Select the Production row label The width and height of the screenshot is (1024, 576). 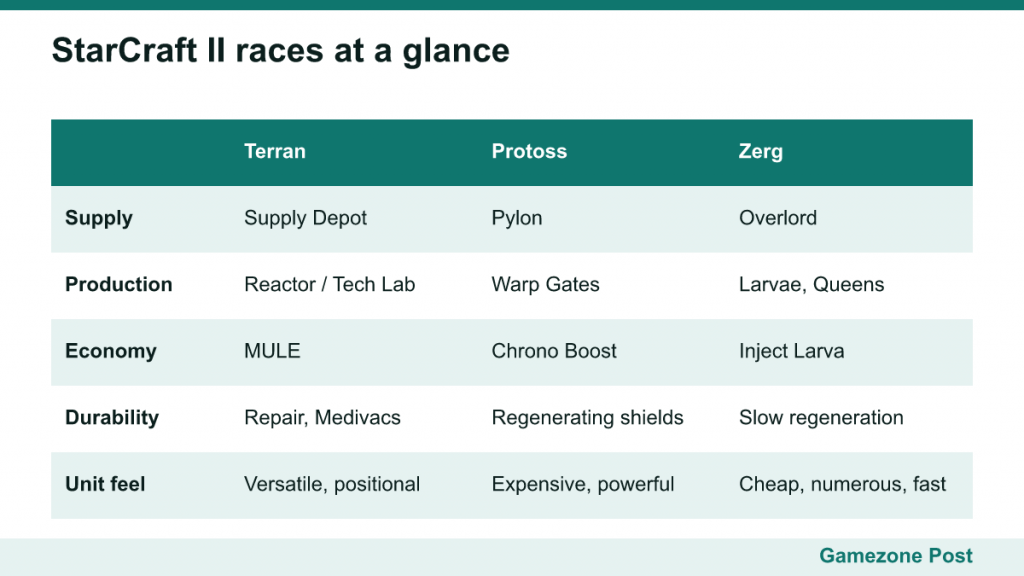(x=119, y=285)
